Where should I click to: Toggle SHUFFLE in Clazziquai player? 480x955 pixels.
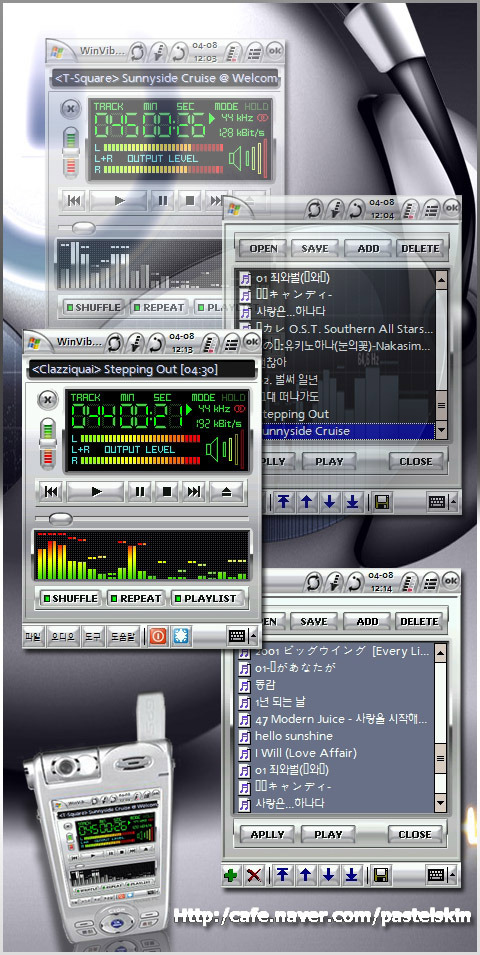coord(70,598)
